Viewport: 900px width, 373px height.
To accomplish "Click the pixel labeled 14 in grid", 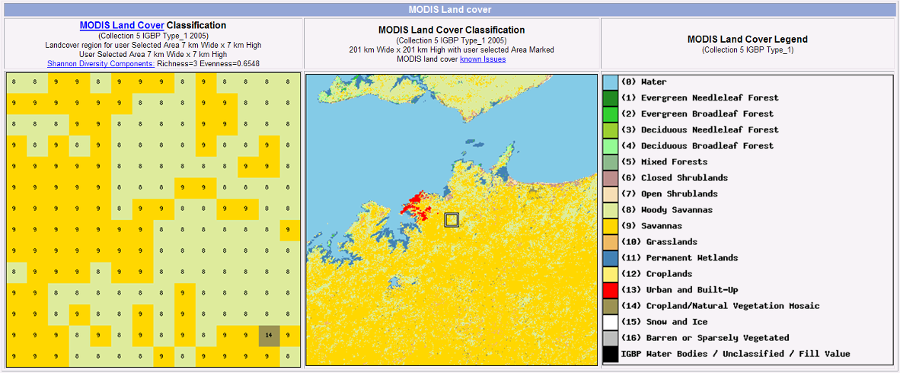I will click(269, 335).
